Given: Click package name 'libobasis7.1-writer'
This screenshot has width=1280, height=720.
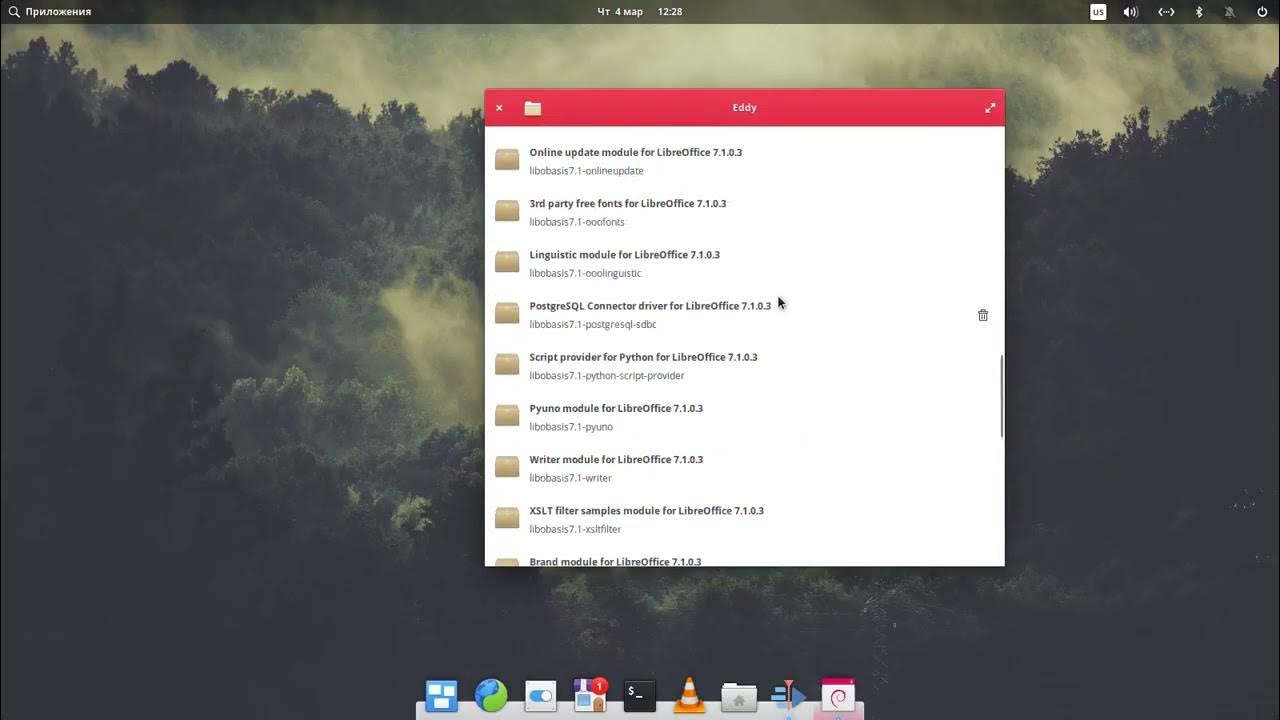Looking at the screenshot, I should pyautogui.click(x=570, y=478).
